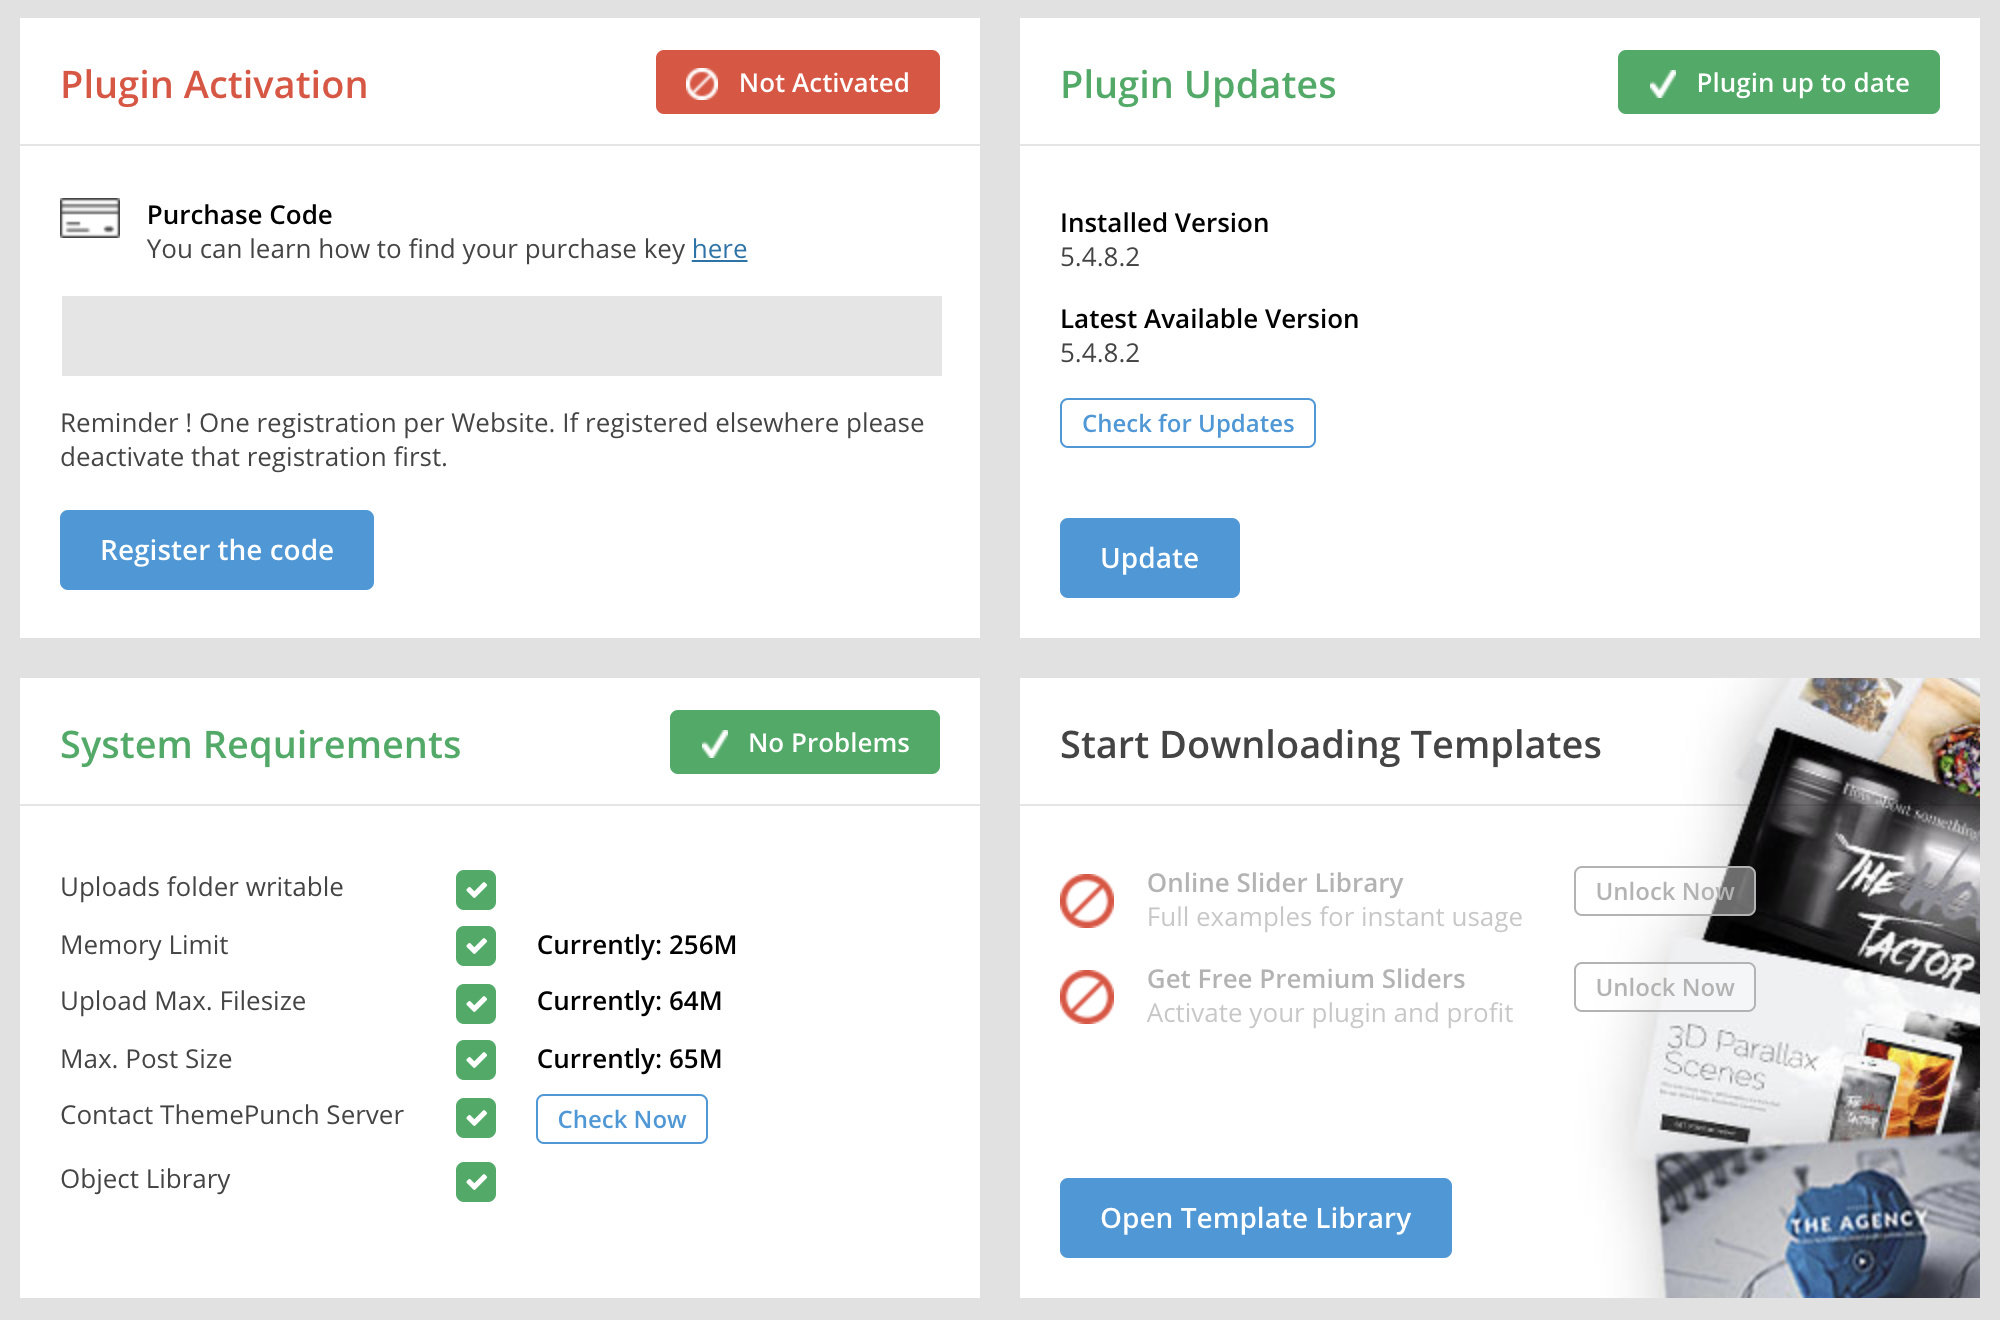Viewport: 2000px width, 1320px height.
Task: Click the Plugin up to date badge
Action: [x=1778, y=82]
